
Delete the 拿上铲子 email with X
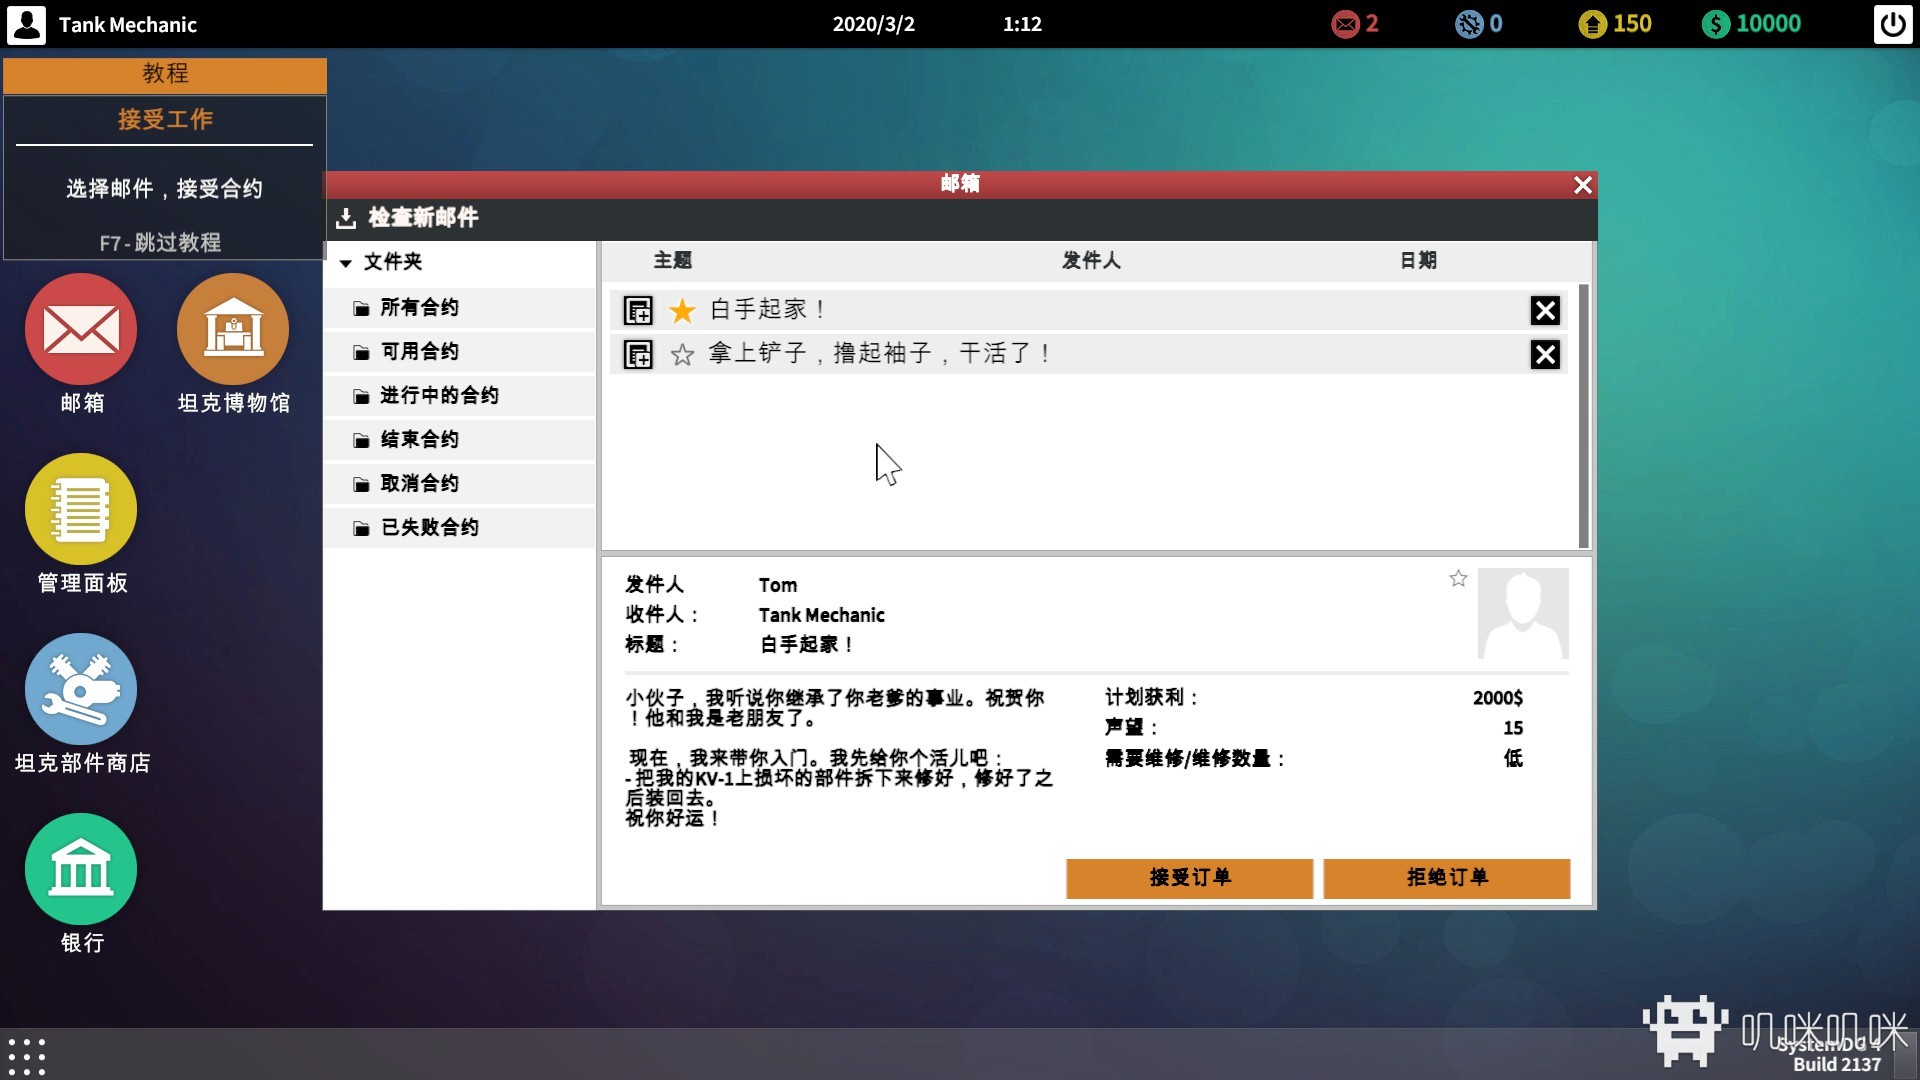[1545, 354]
